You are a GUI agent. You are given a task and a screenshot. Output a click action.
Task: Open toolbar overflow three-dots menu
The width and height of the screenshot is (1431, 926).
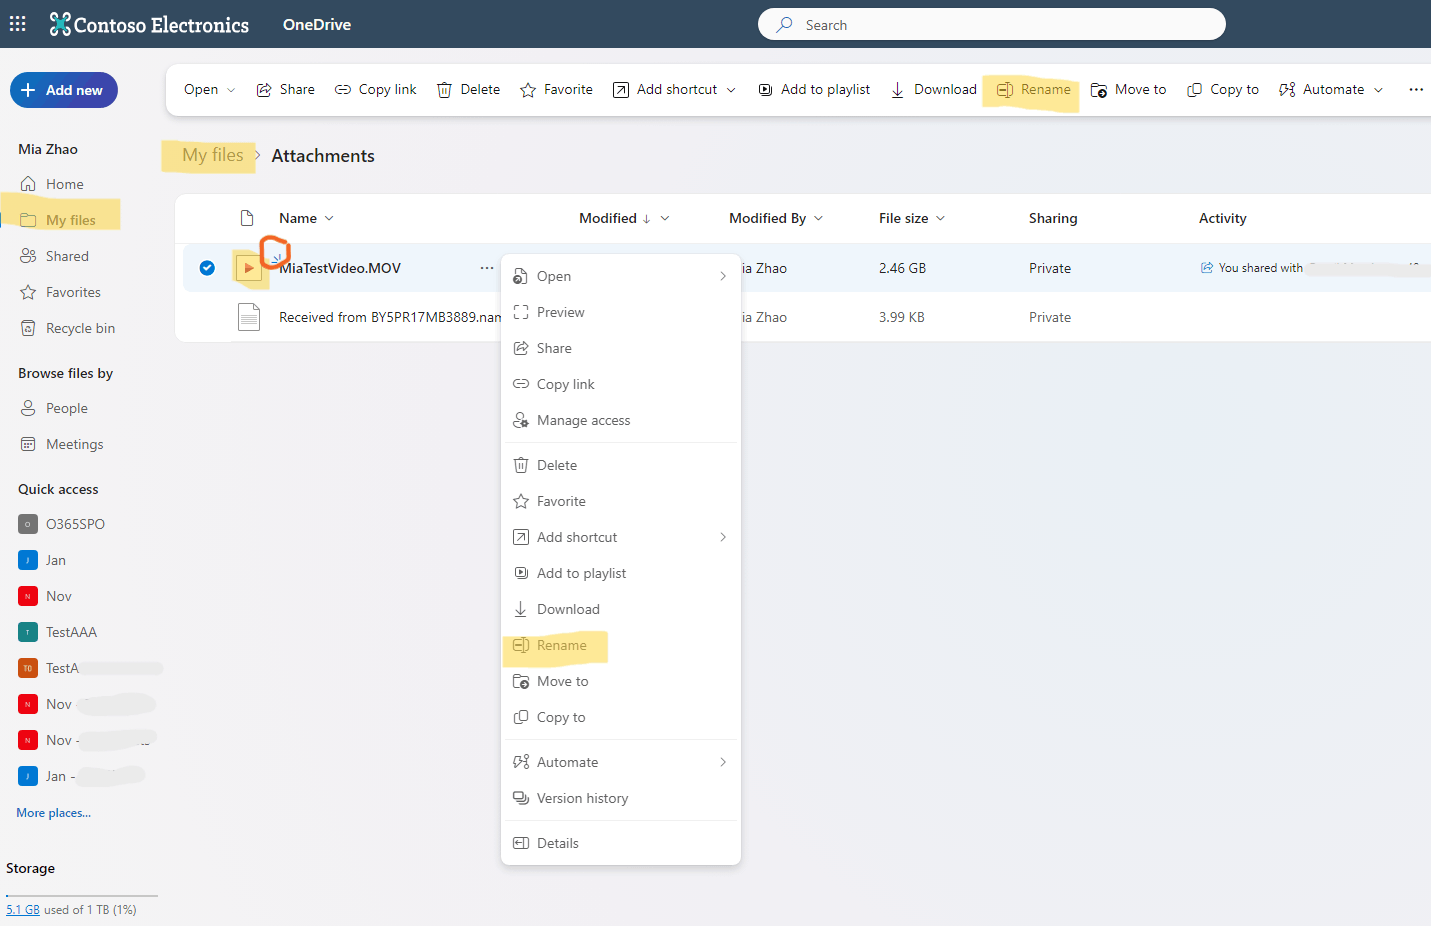1416,89
